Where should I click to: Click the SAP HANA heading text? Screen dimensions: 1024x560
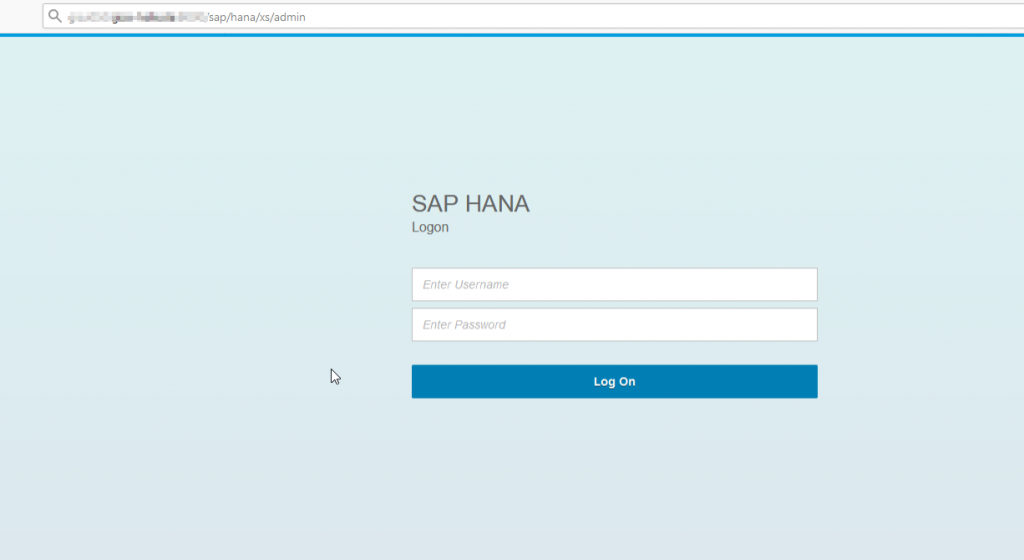tap(470, 204)
